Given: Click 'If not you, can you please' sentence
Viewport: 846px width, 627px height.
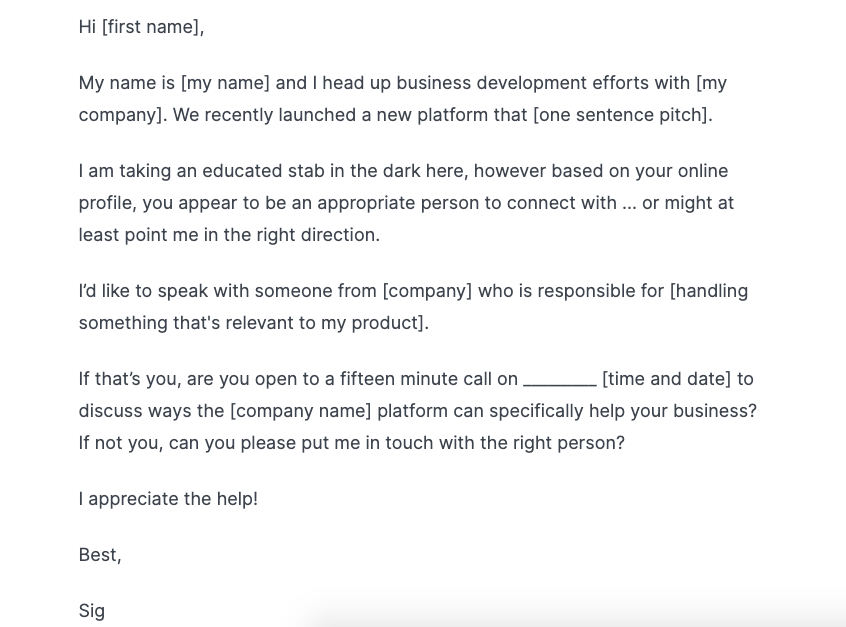Looking at the screenshot, I should tap(188, 443).
